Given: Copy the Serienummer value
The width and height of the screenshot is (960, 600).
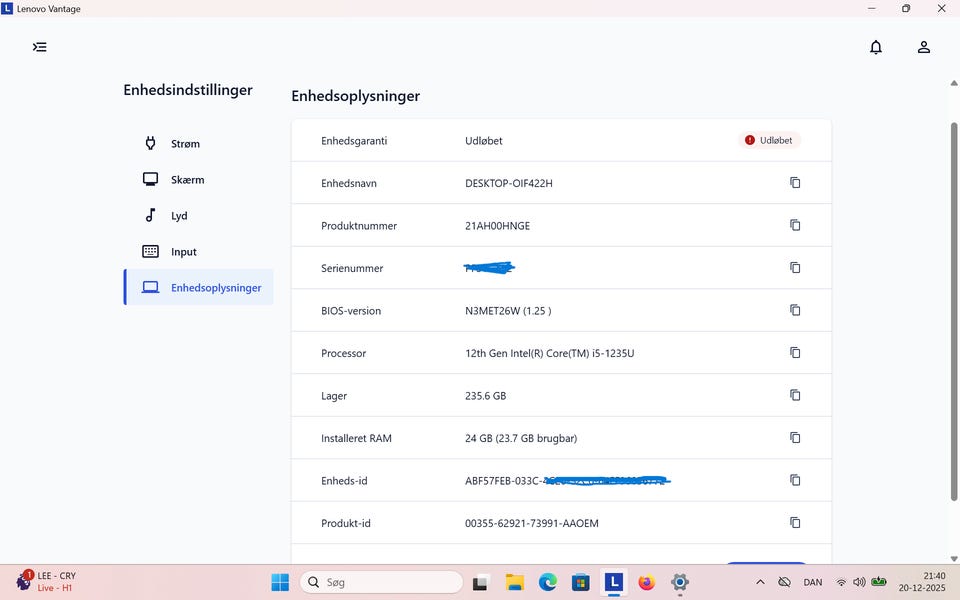Looking at the screenshot, I should click(x=795, y=268).
